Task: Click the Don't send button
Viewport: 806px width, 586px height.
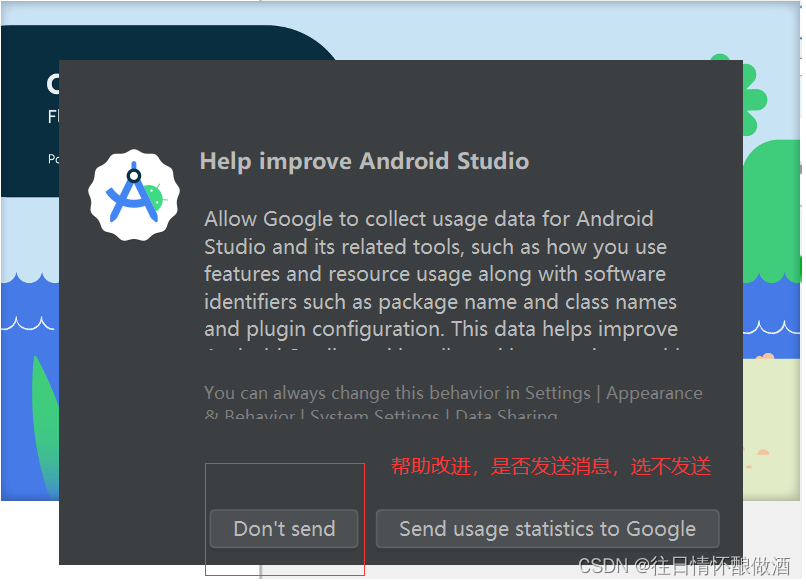Action: pos(284,528)
